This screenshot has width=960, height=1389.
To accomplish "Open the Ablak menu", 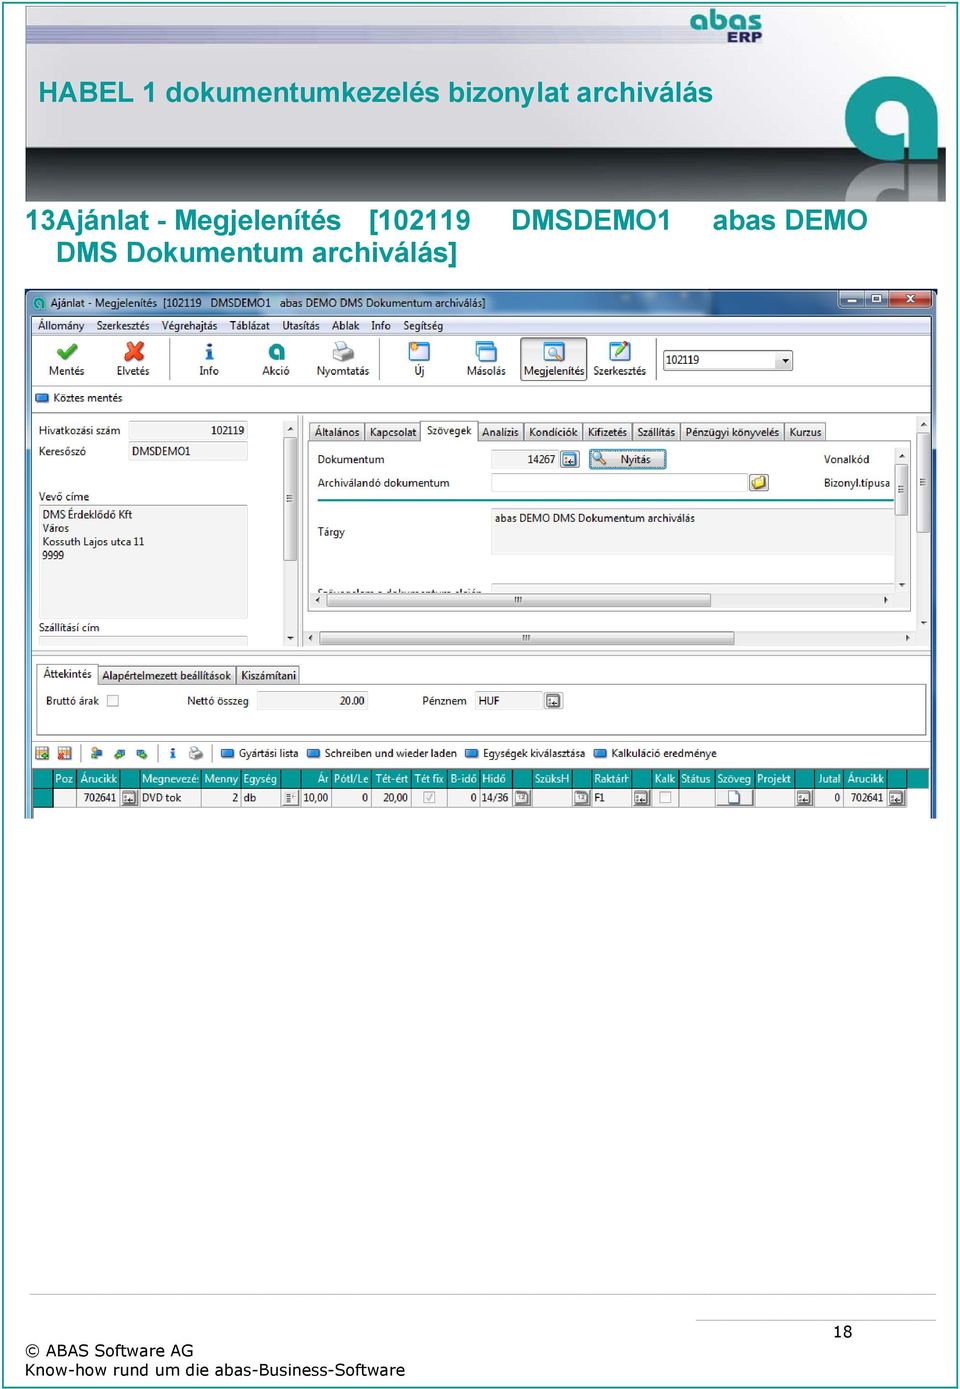I will 346,326.
